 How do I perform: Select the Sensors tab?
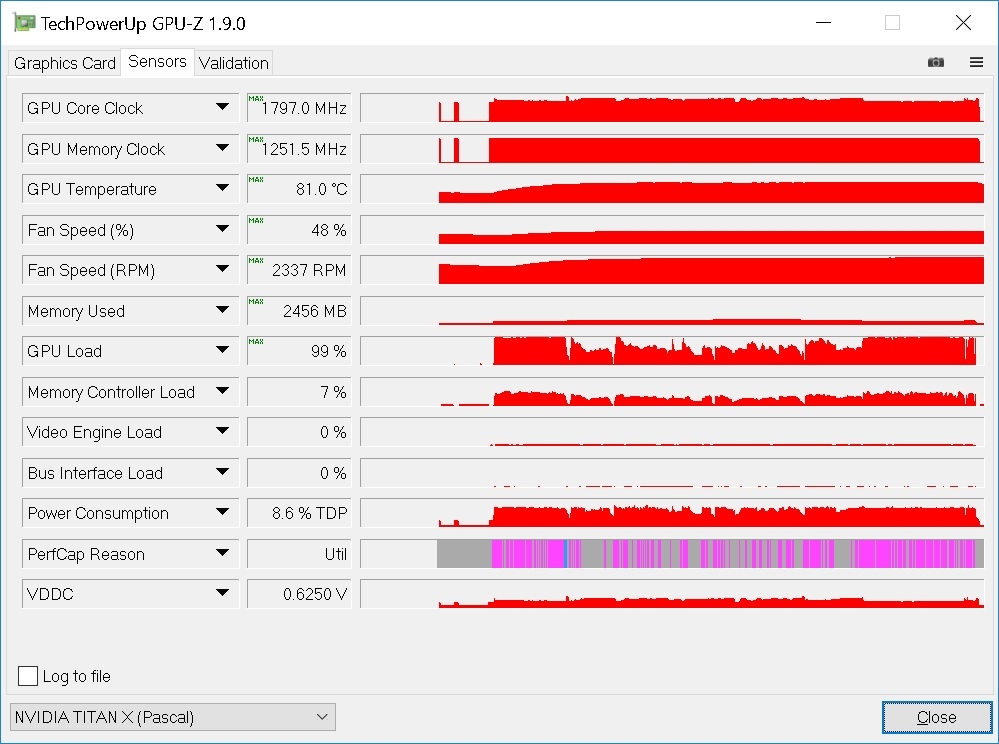tap(157, 62)
